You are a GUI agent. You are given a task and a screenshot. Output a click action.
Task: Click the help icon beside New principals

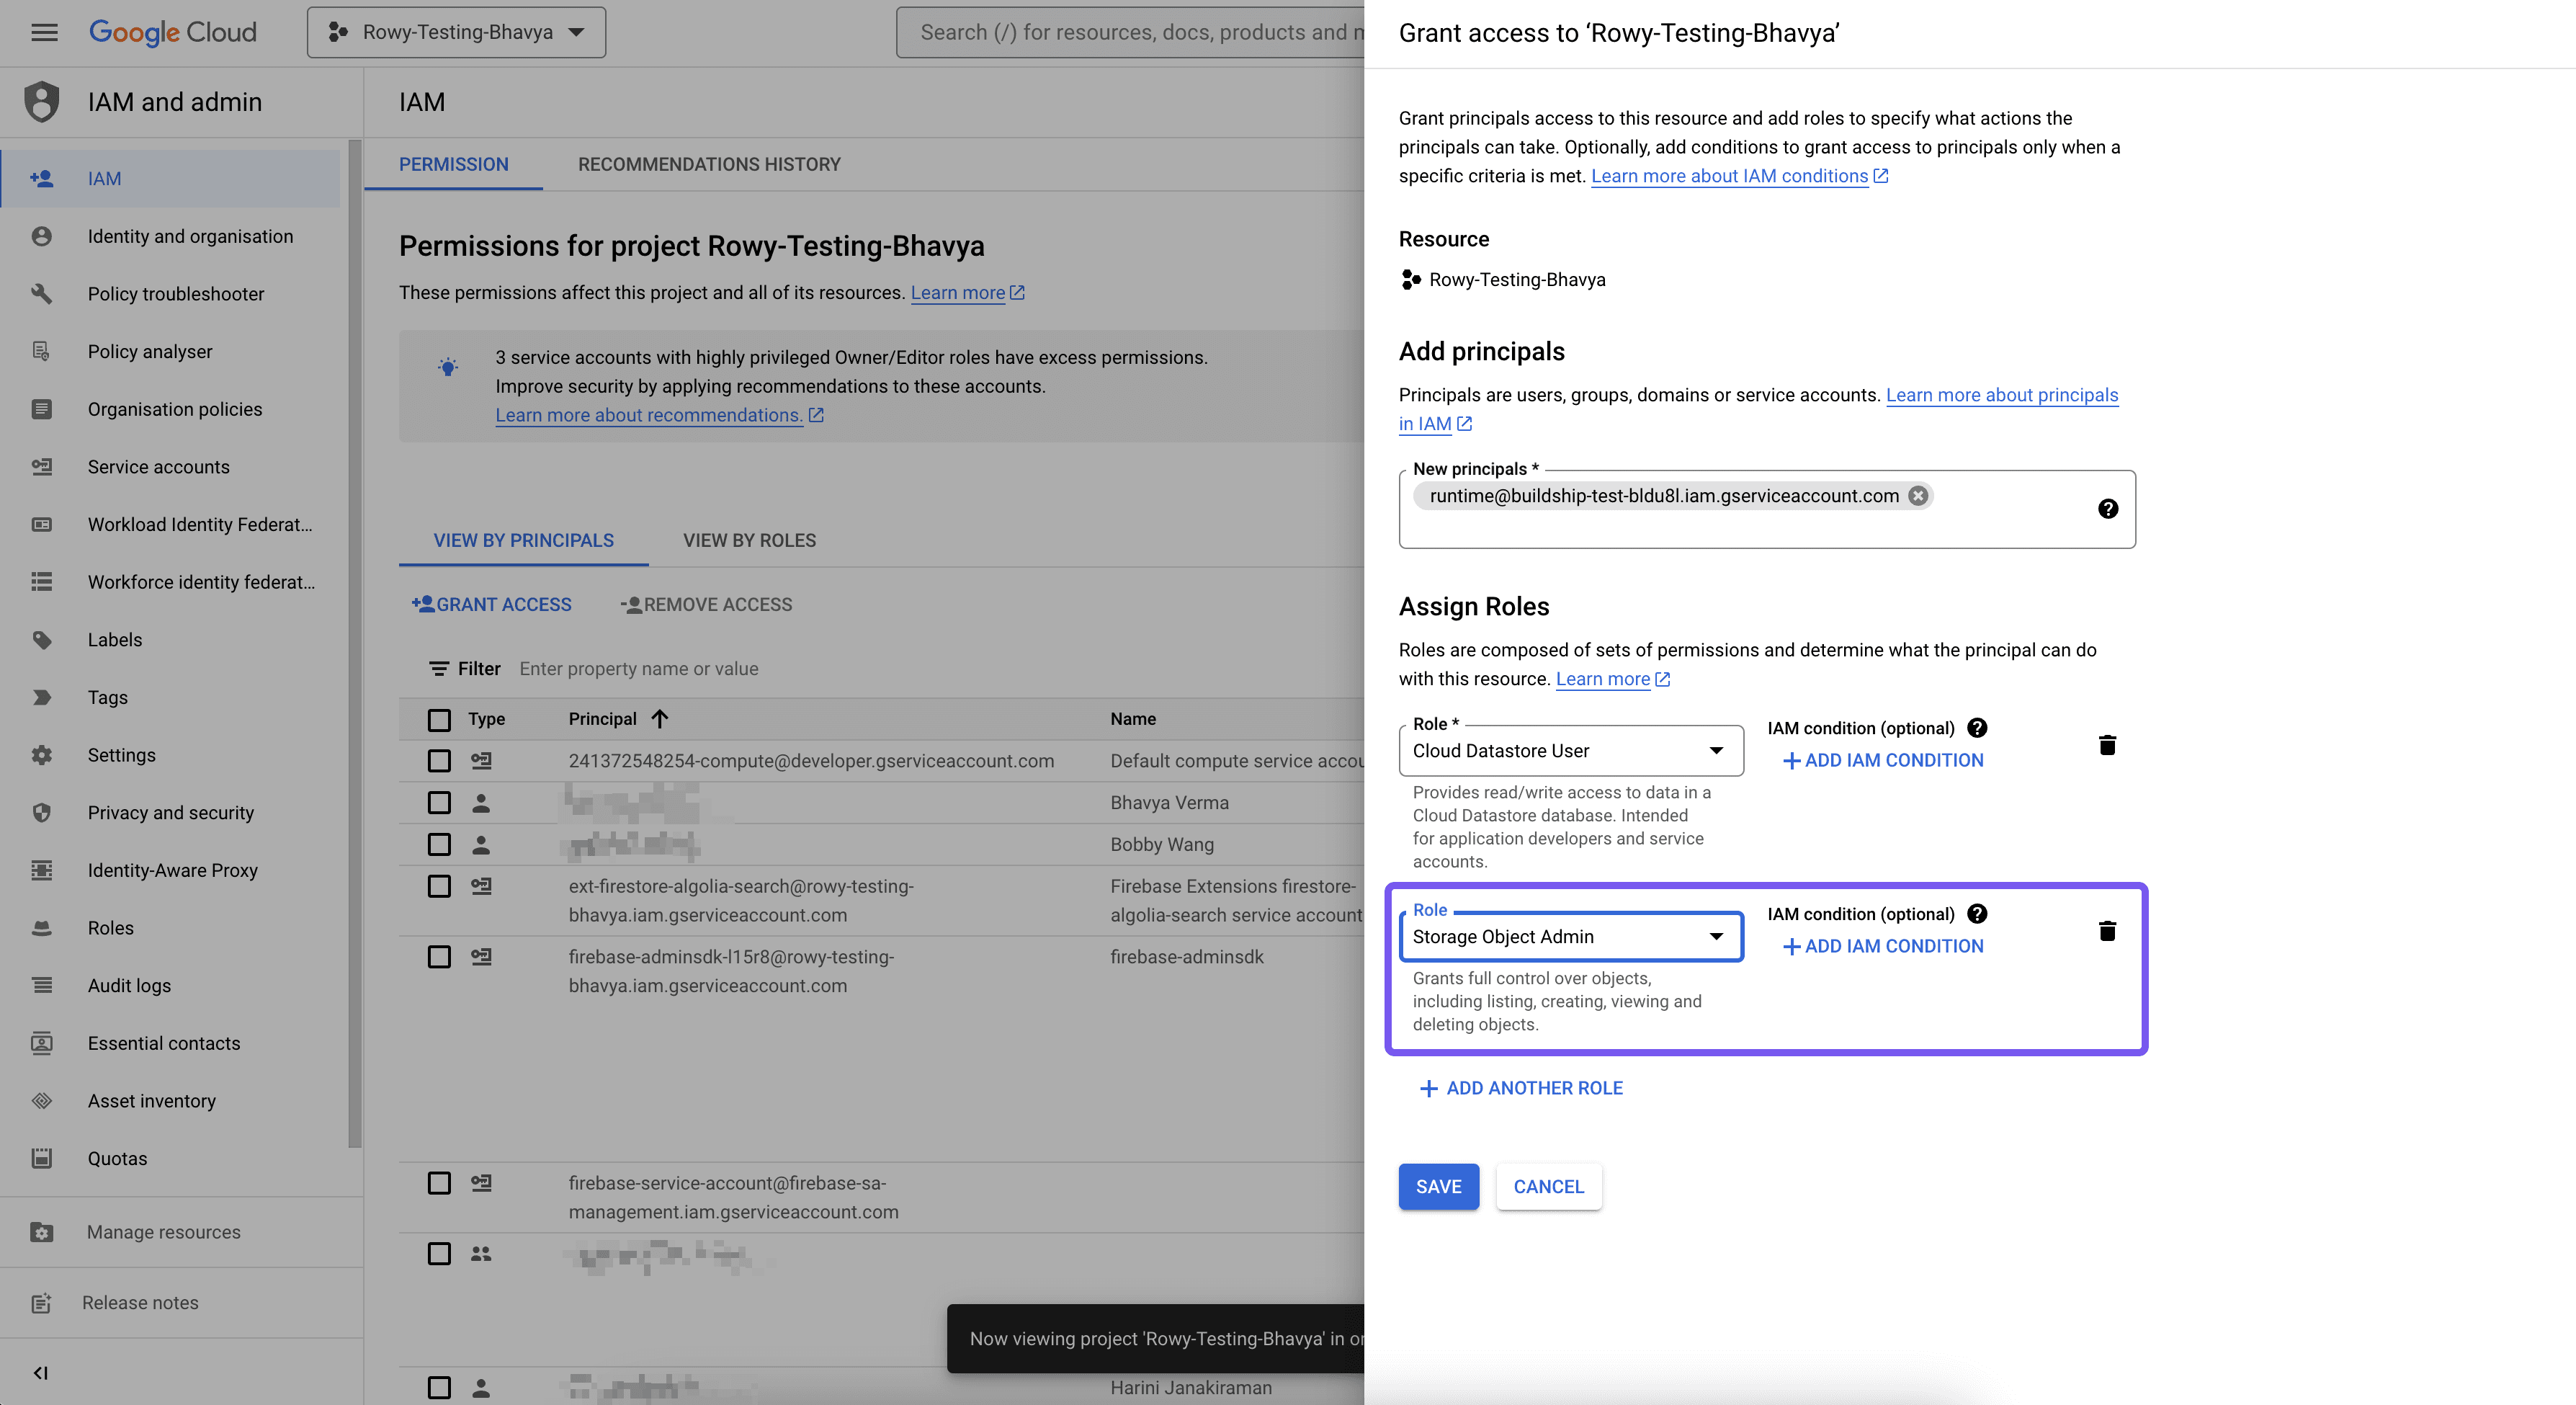(2108, 509)
